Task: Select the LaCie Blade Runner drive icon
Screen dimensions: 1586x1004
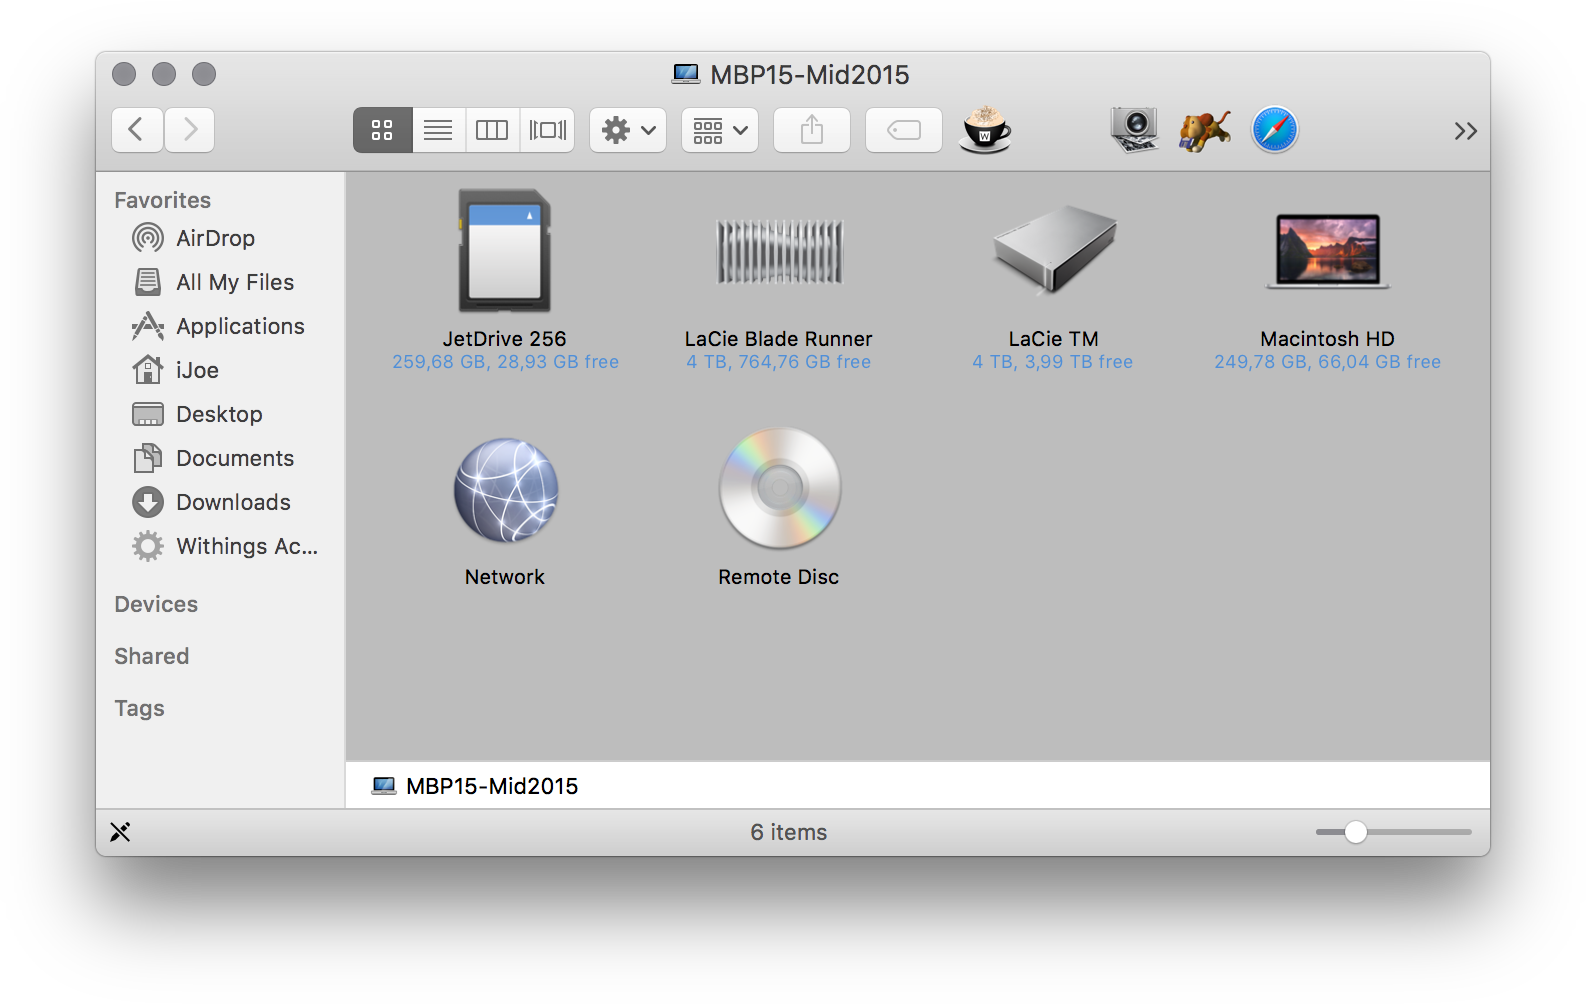Action: (x=779, y=252)
